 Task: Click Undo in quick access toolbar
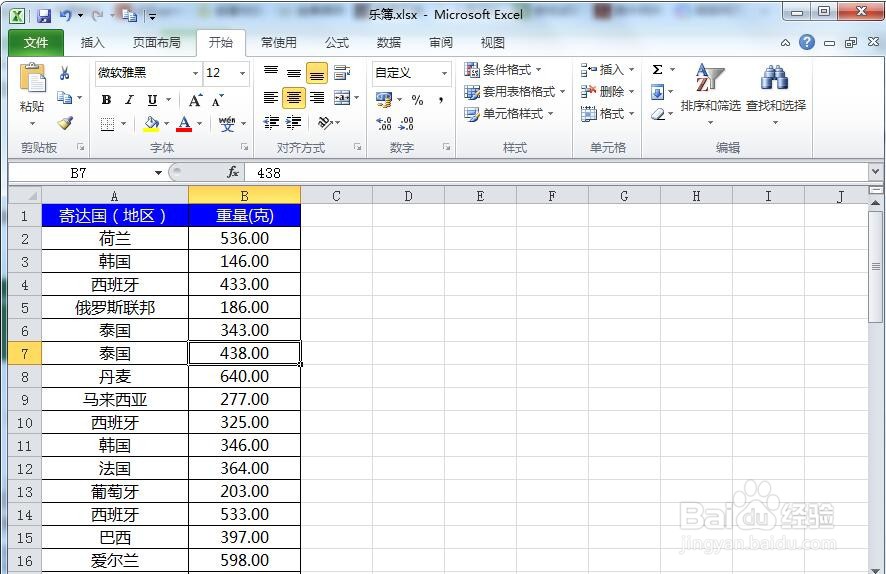(66, 16)
